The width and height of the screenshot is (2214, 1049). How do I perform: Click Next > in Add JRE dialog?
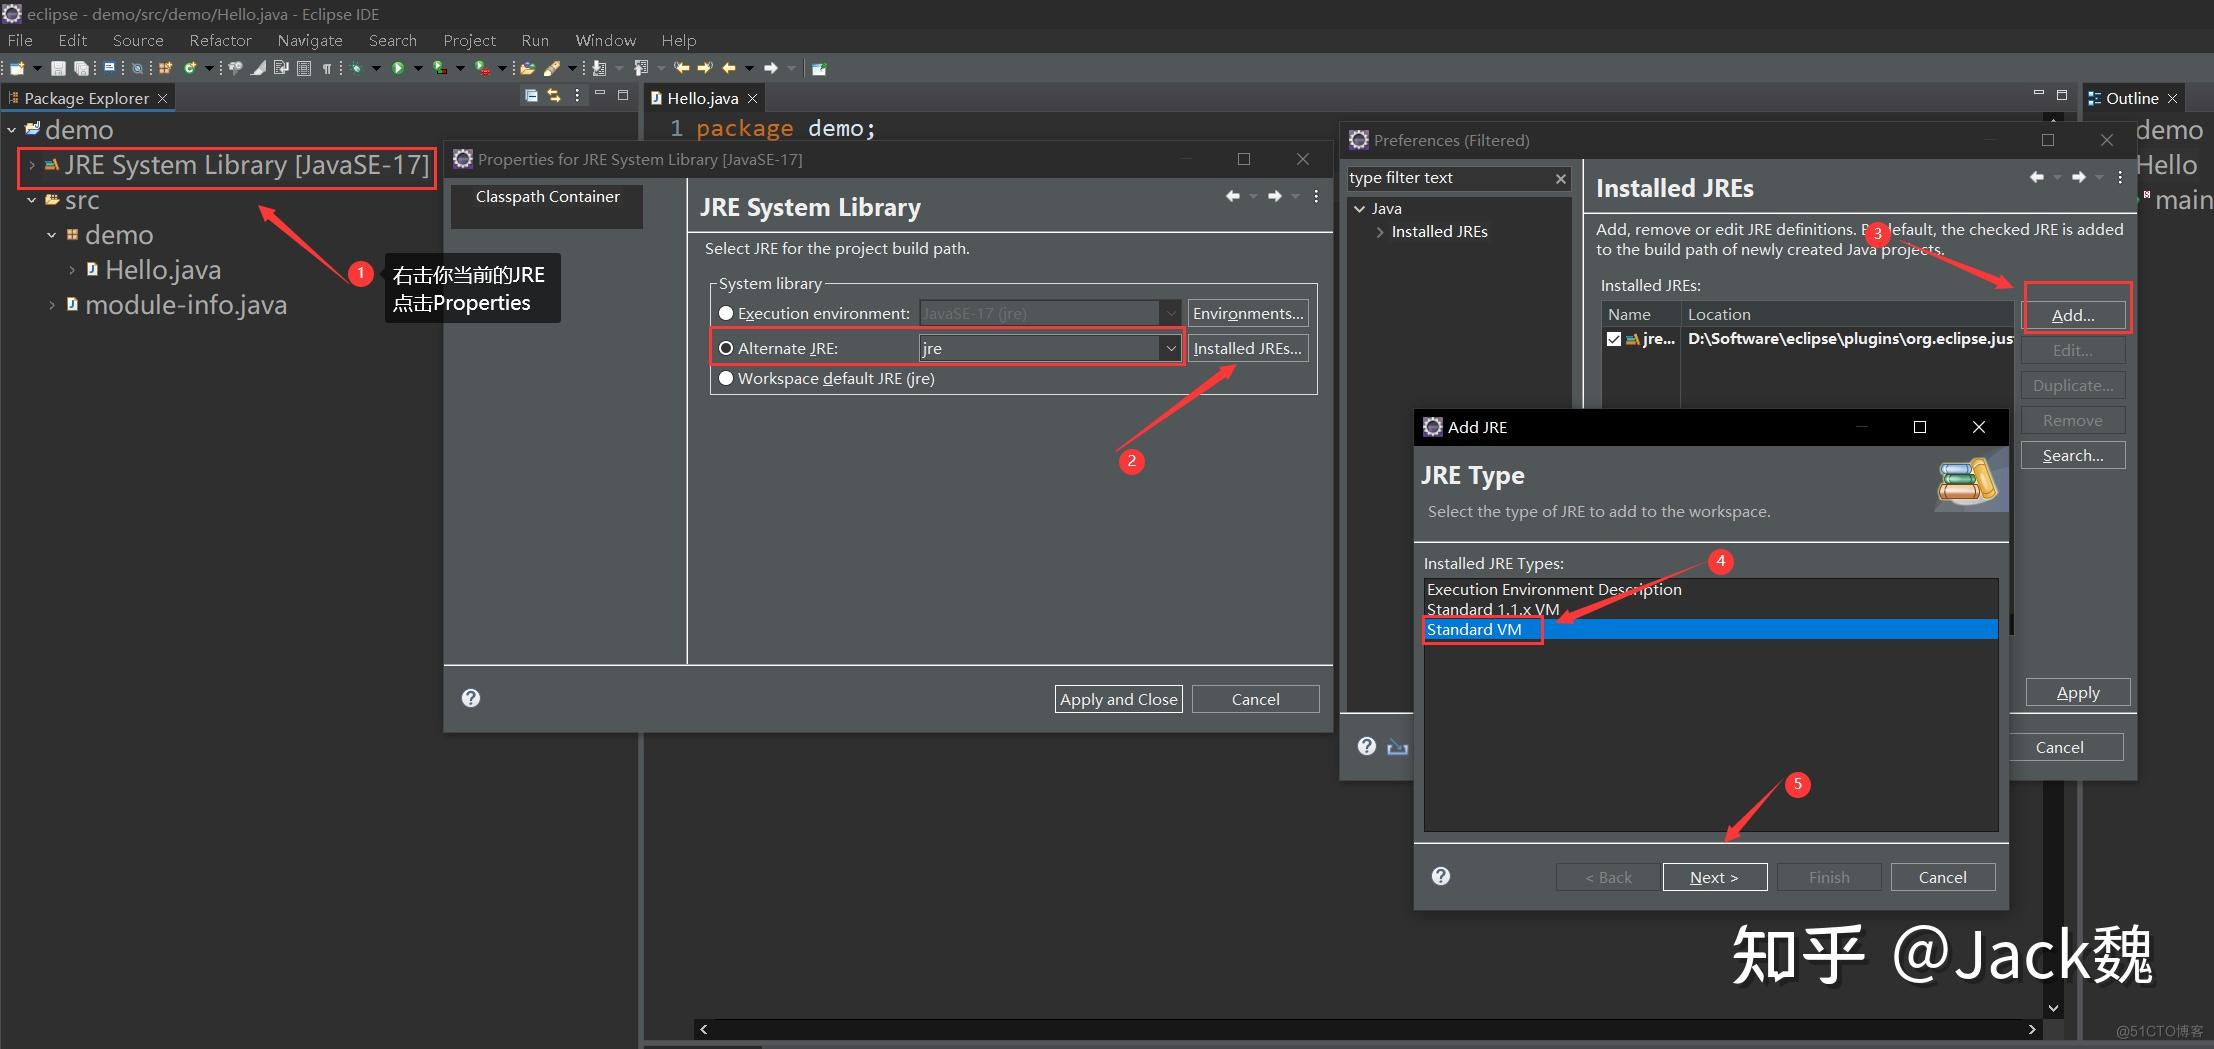click(1714, 877)
